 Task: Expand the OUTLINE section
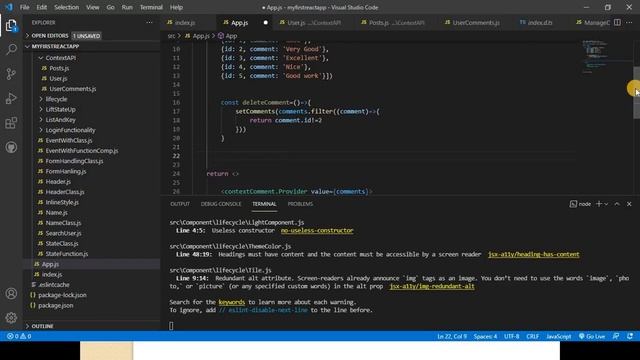coord(42,326)
